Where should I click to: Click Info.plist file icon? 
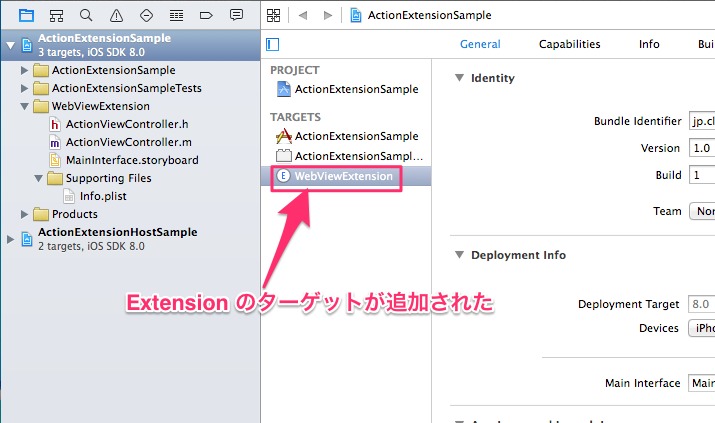tap(69, 196)
